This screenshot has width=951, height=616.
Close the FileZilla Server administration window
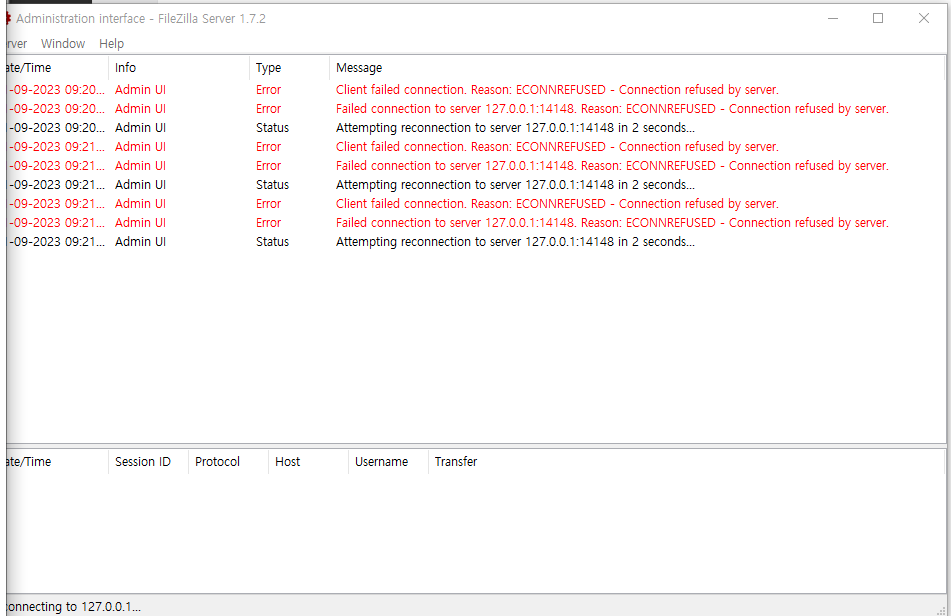(923, 18)
